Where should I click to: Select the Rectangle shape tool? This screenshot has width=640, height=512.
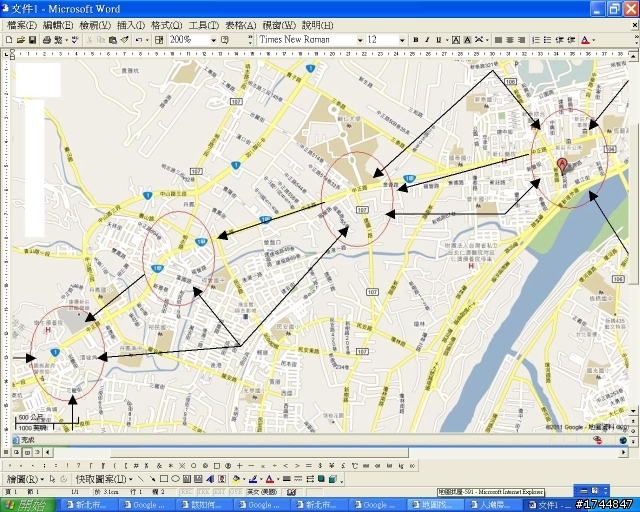tap(164, 479)
